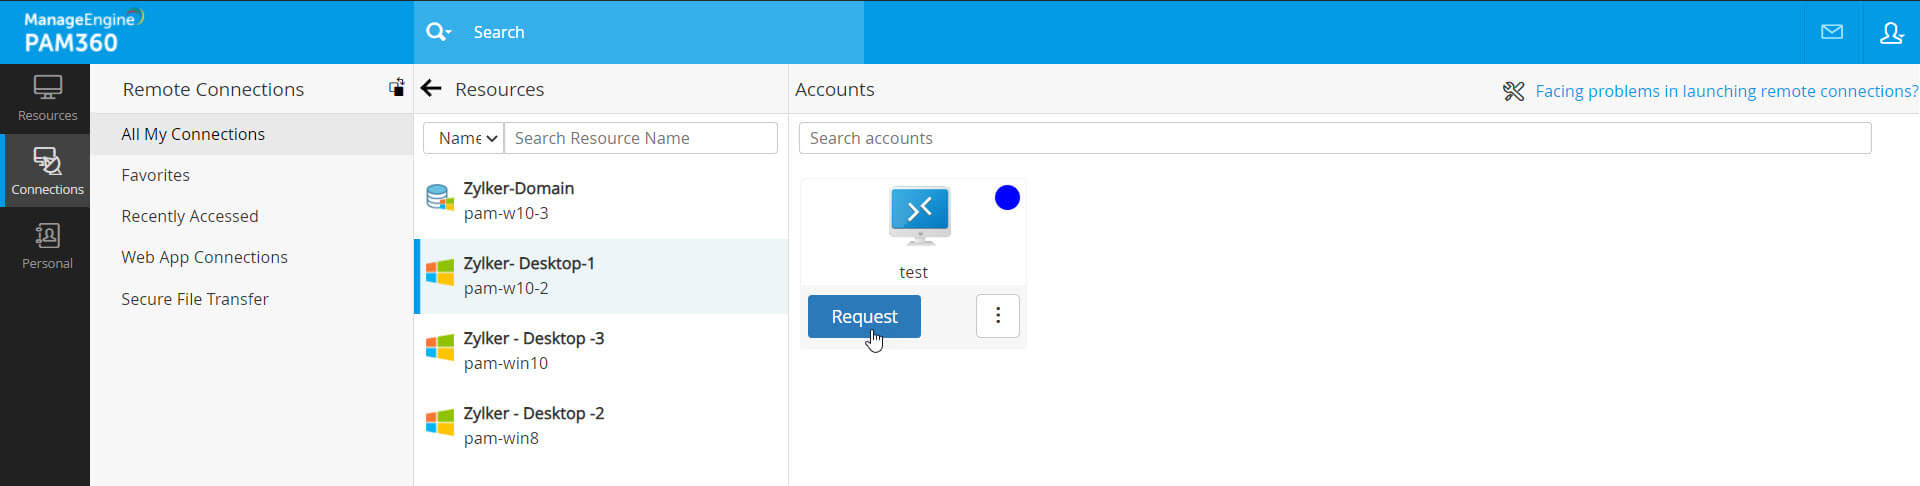Click the Zylker-Domain database icon

pyautogui.click(x=440, y=198)
